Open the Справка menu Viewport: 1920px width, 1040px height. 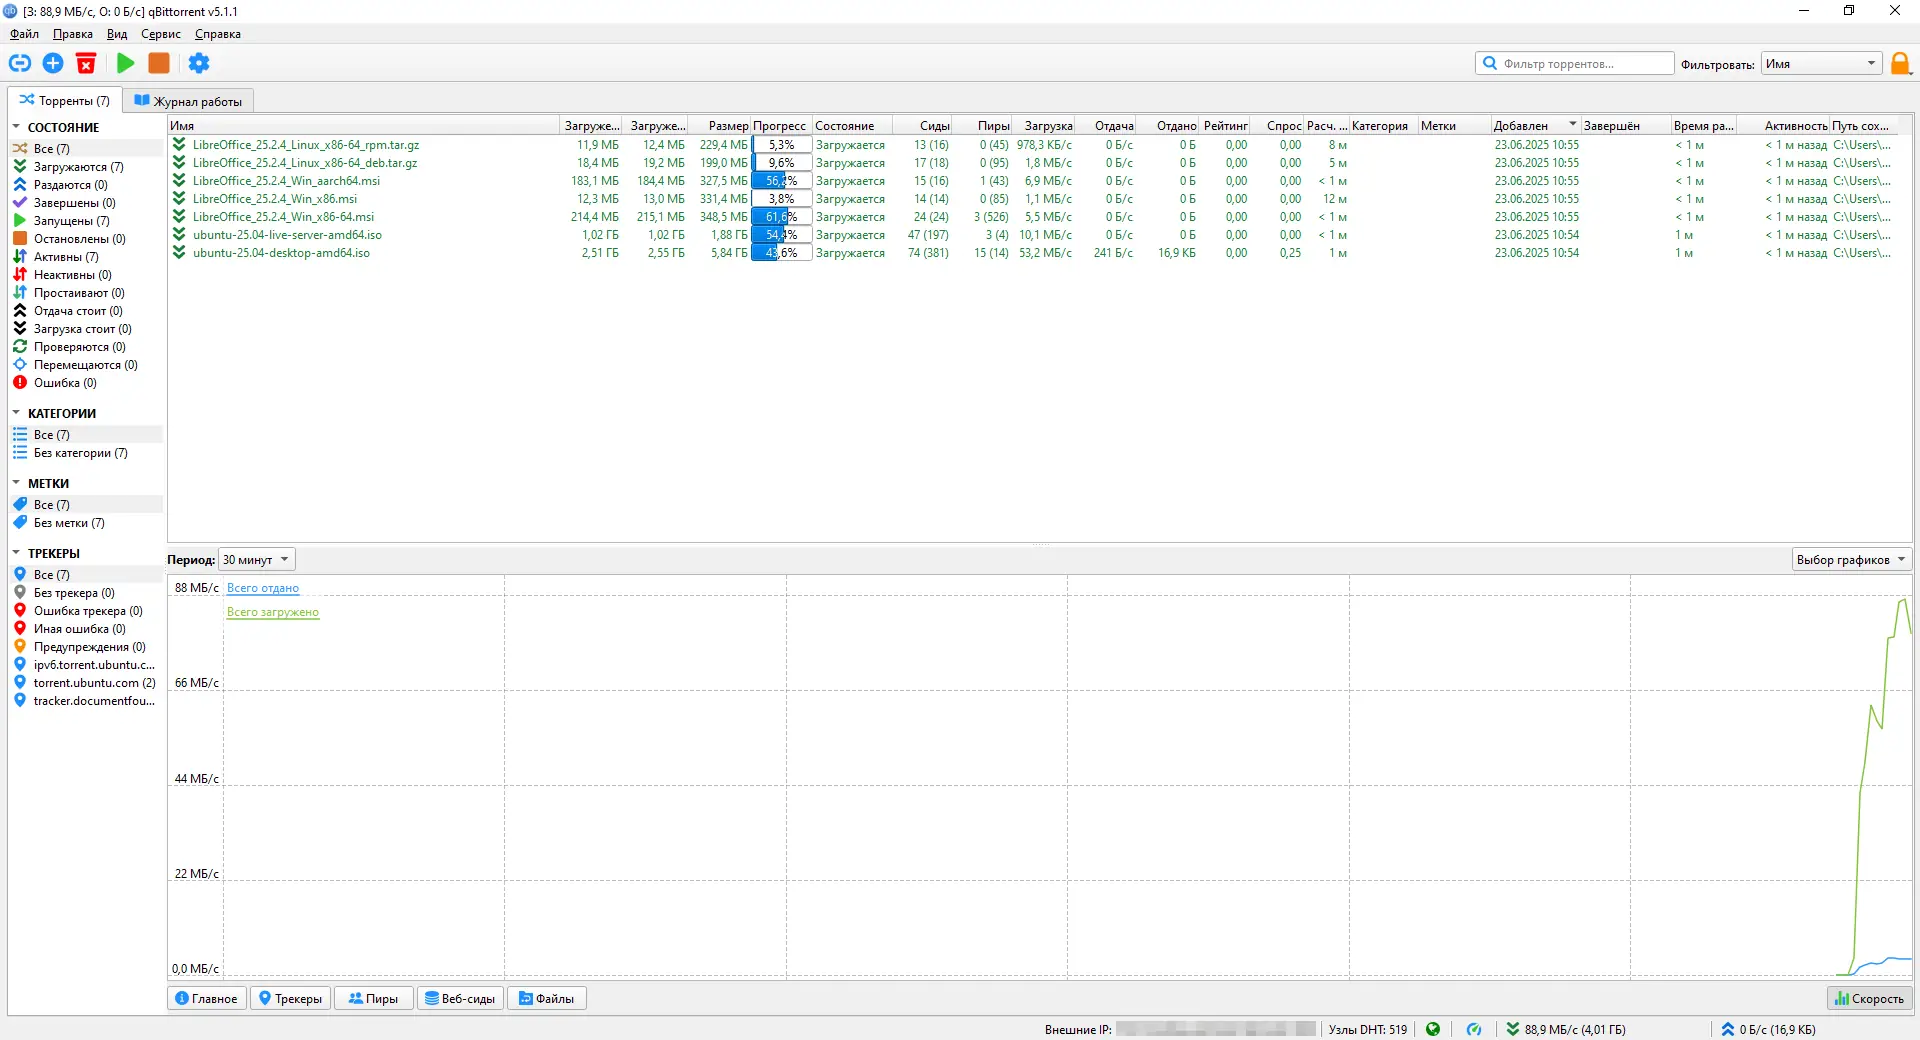click(218, 34)
